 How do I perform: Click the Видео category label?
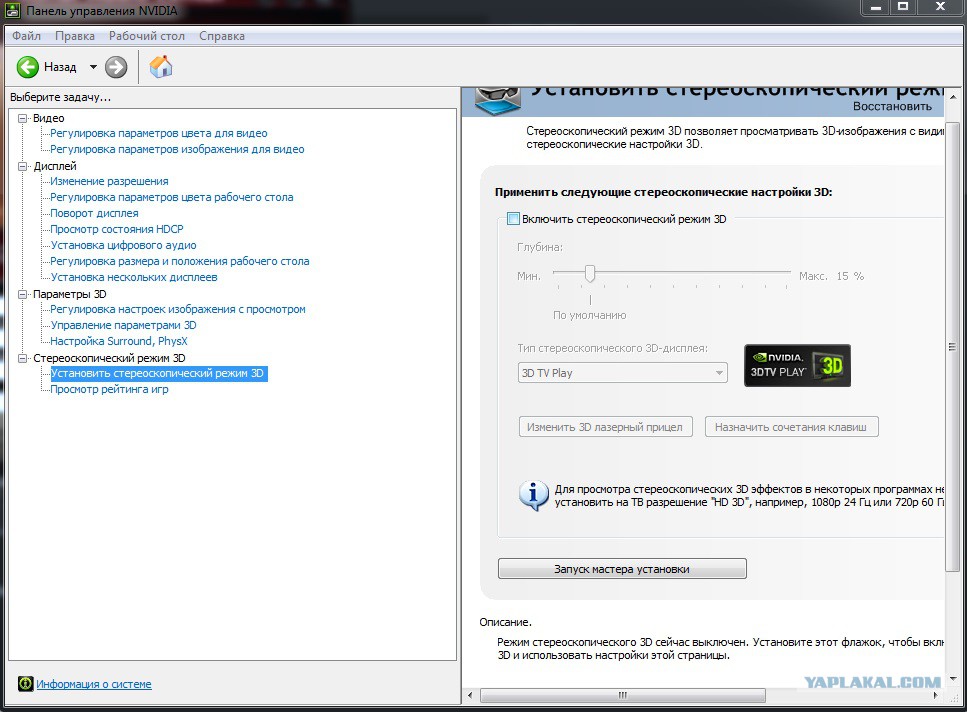49,118
